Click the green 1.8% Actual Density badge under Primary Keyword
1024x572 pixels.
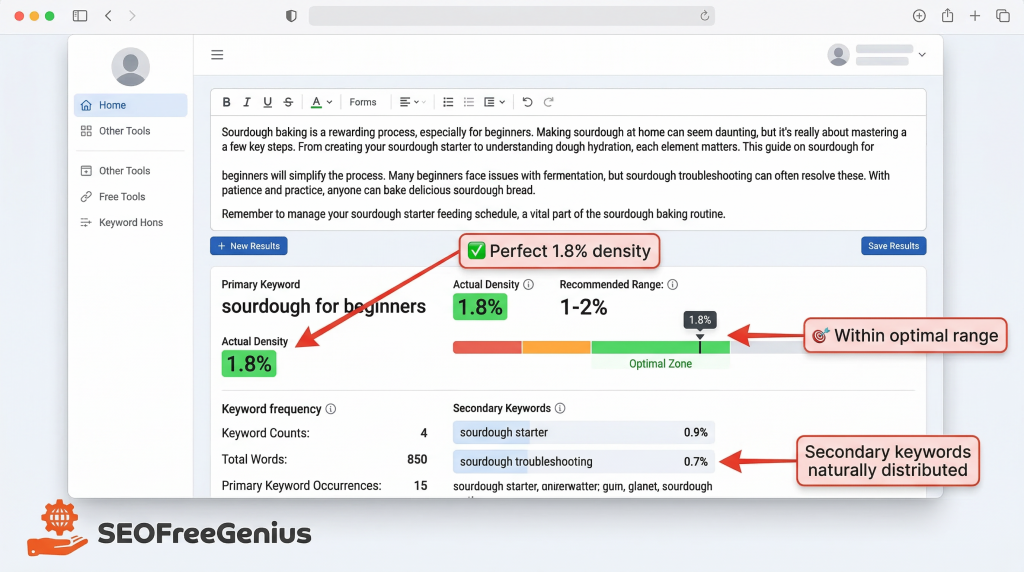pos(249,364)
